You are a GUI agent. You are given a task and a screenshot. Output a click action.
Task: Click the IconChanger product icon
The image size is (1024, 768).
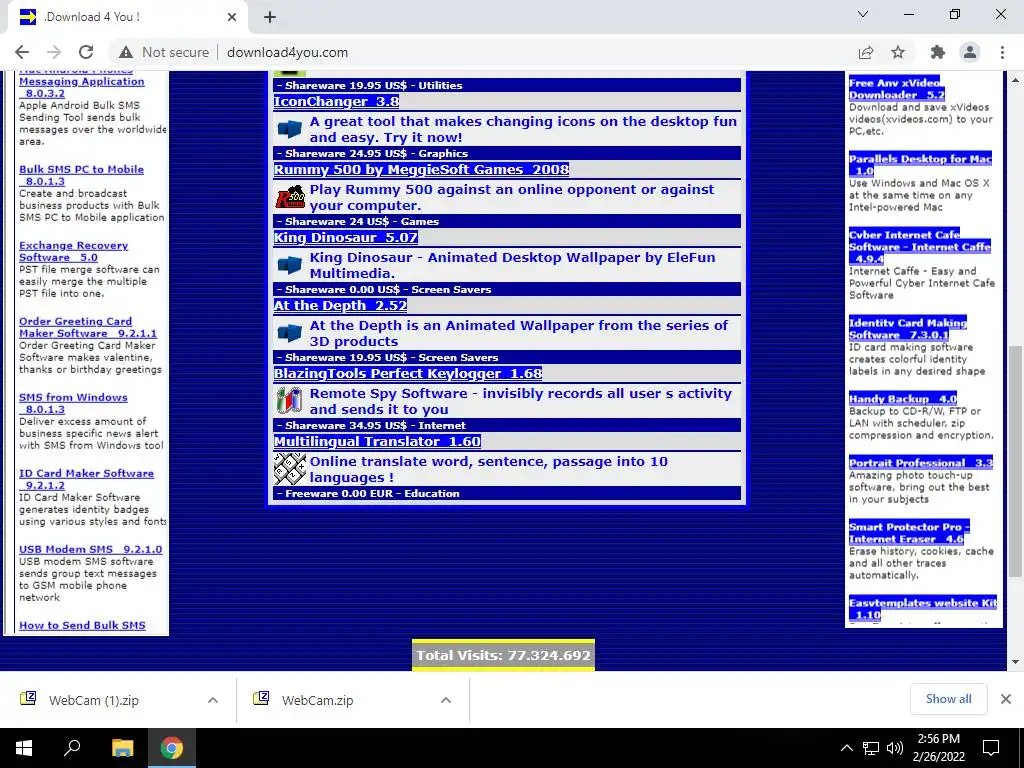point(289,129)
